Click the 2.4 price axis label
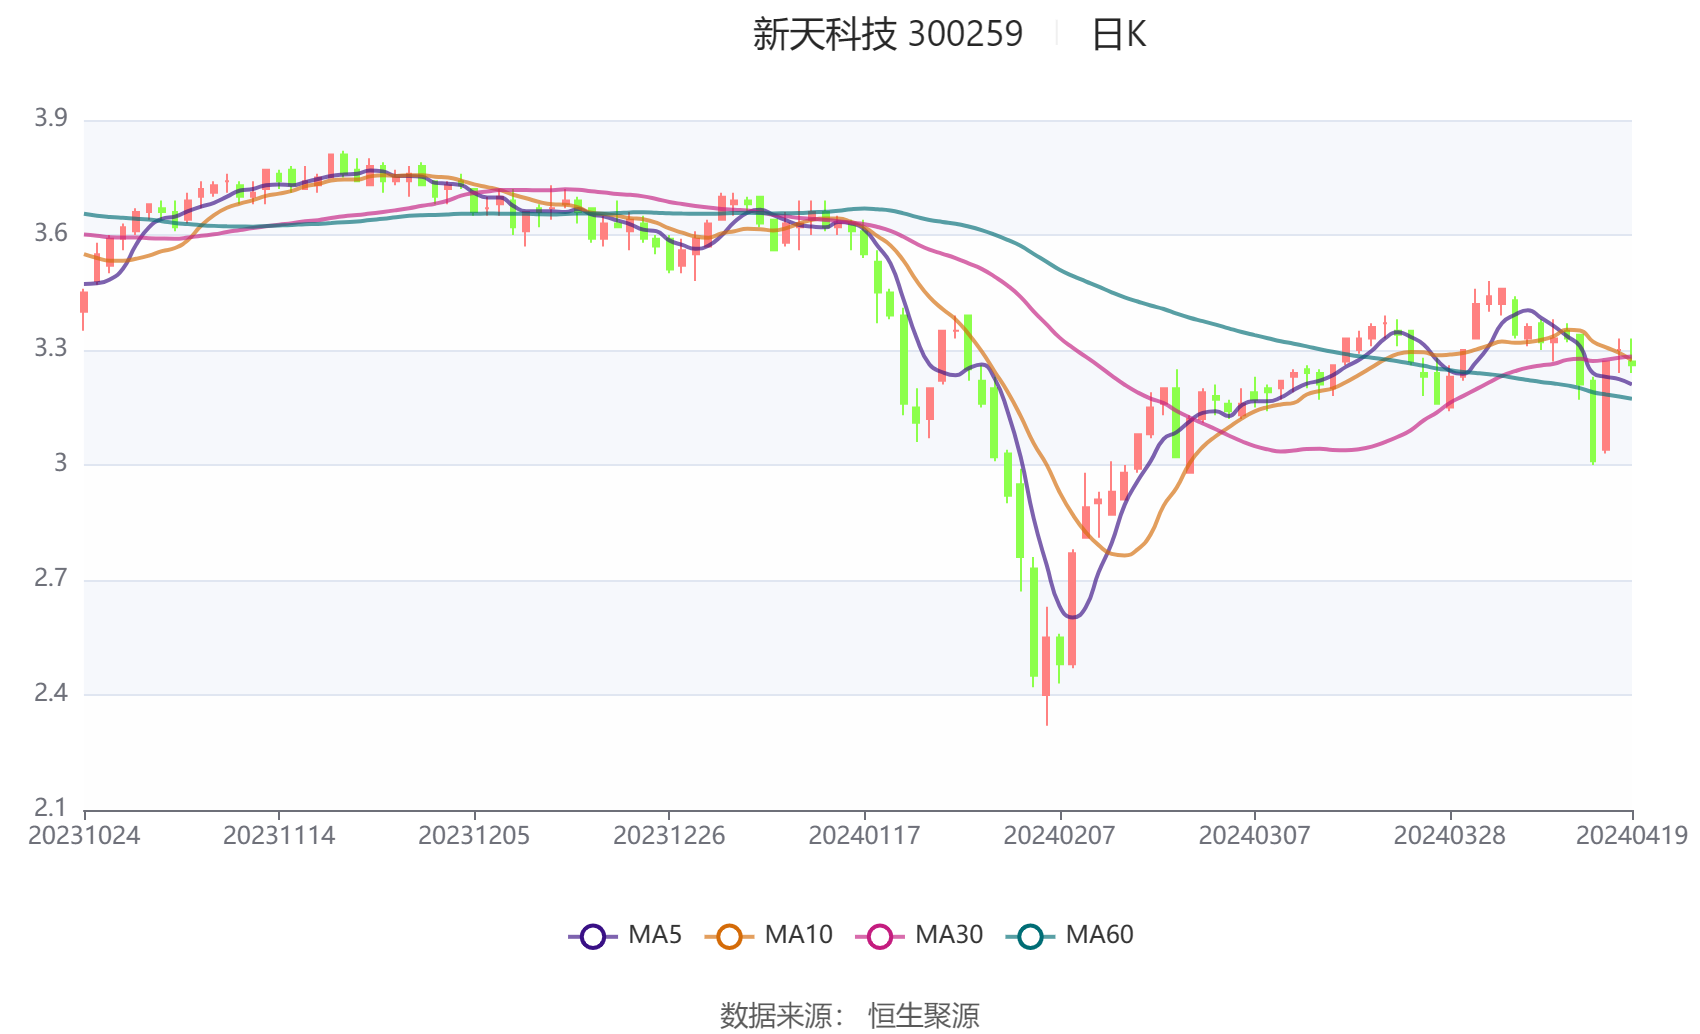This screenshot has width=1700, height=1034. (51, 693)
